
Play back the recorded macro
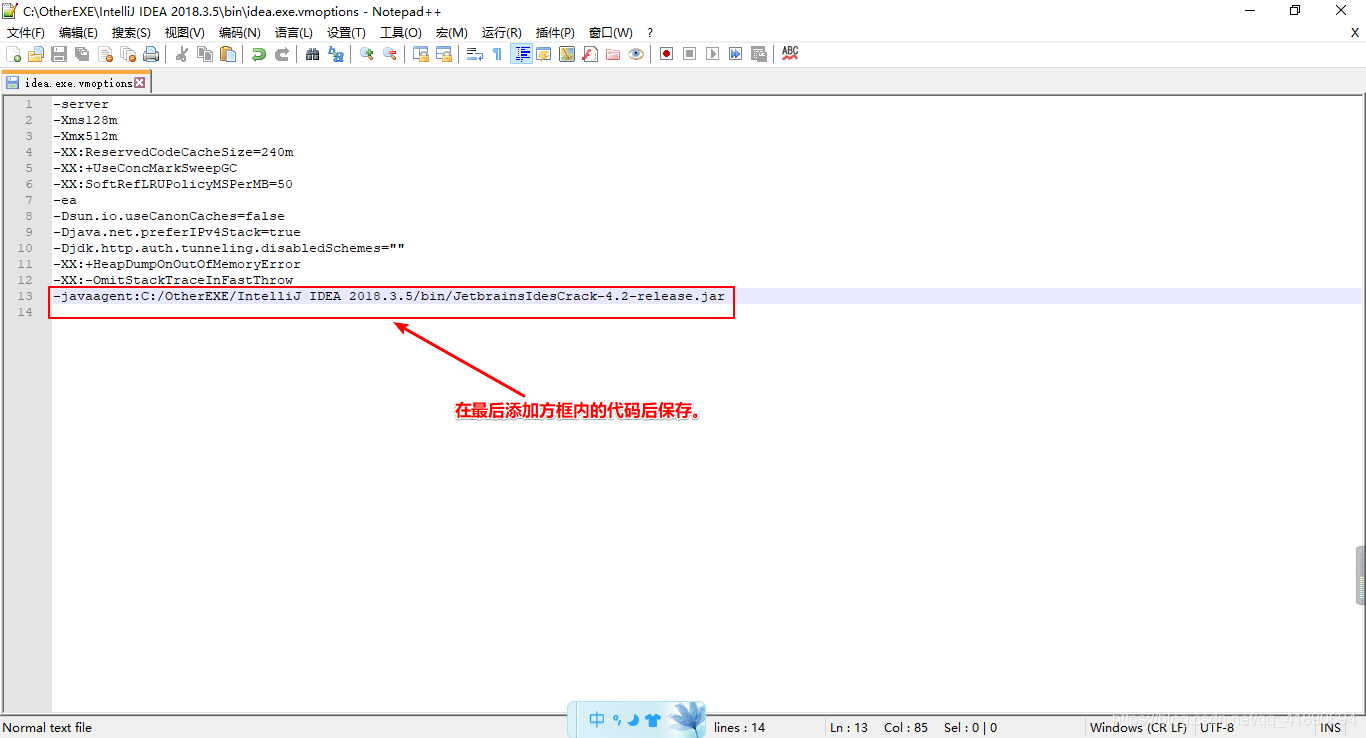(x=713, y=54)
